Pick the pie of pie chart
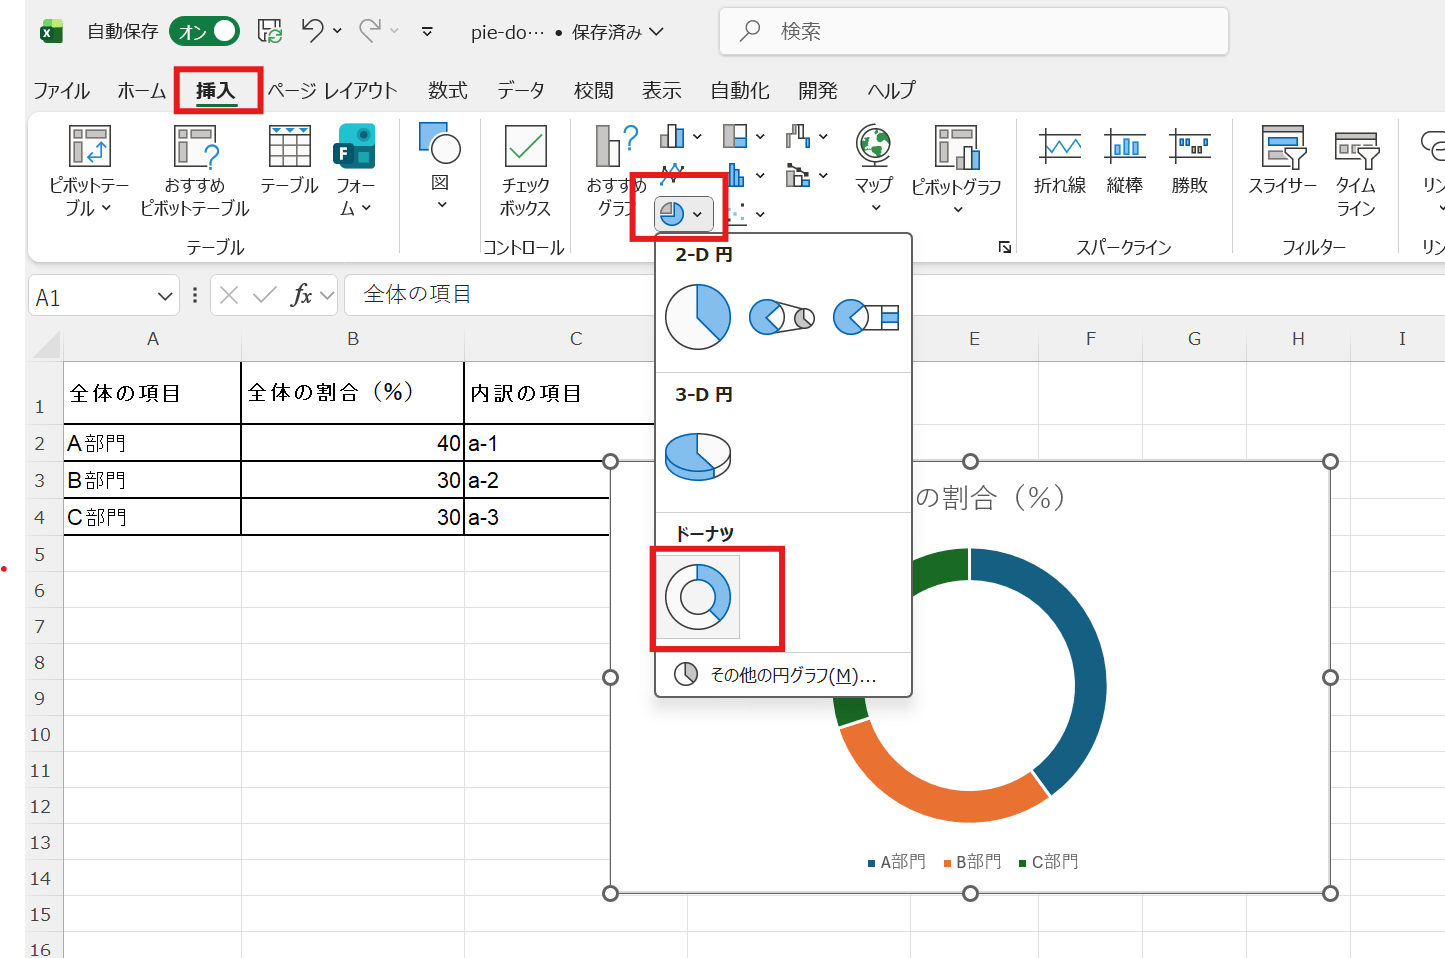This screenshot has width=1445, height=958. 781,317
